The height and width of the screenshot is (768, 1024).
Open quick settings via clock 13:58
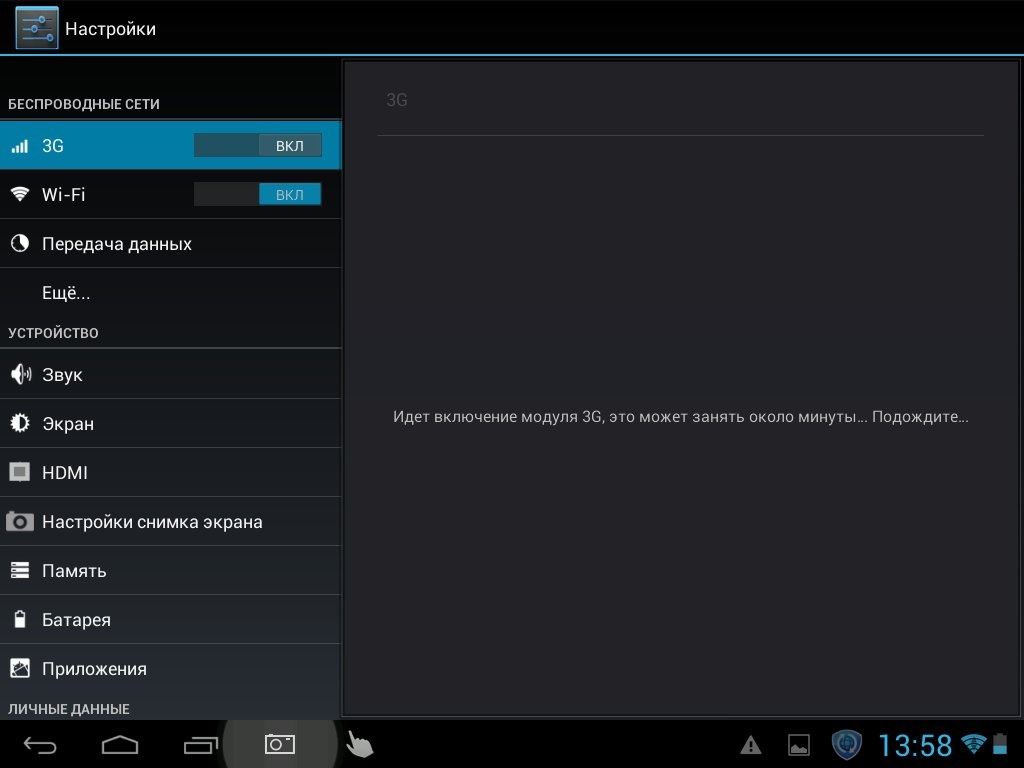coord(914,745)
